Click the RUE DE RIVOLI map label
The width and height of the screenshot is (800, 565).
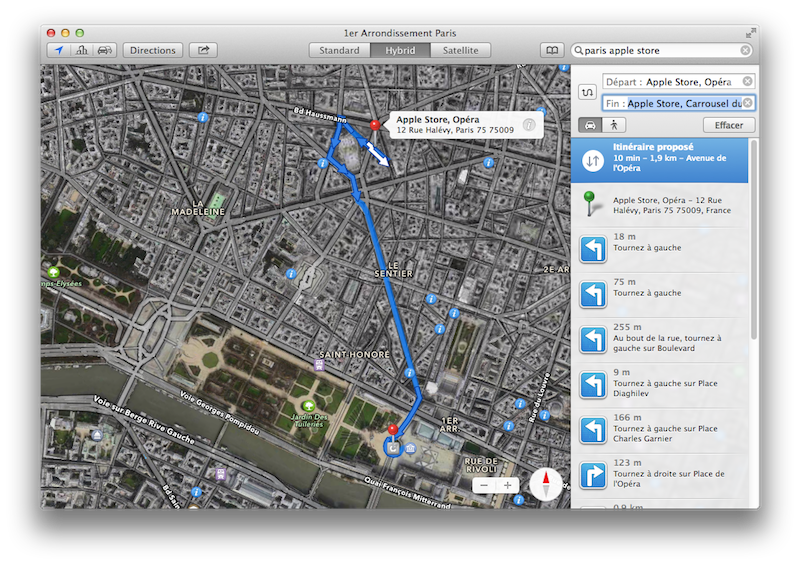pyautogui.click(x=481, y=465)
